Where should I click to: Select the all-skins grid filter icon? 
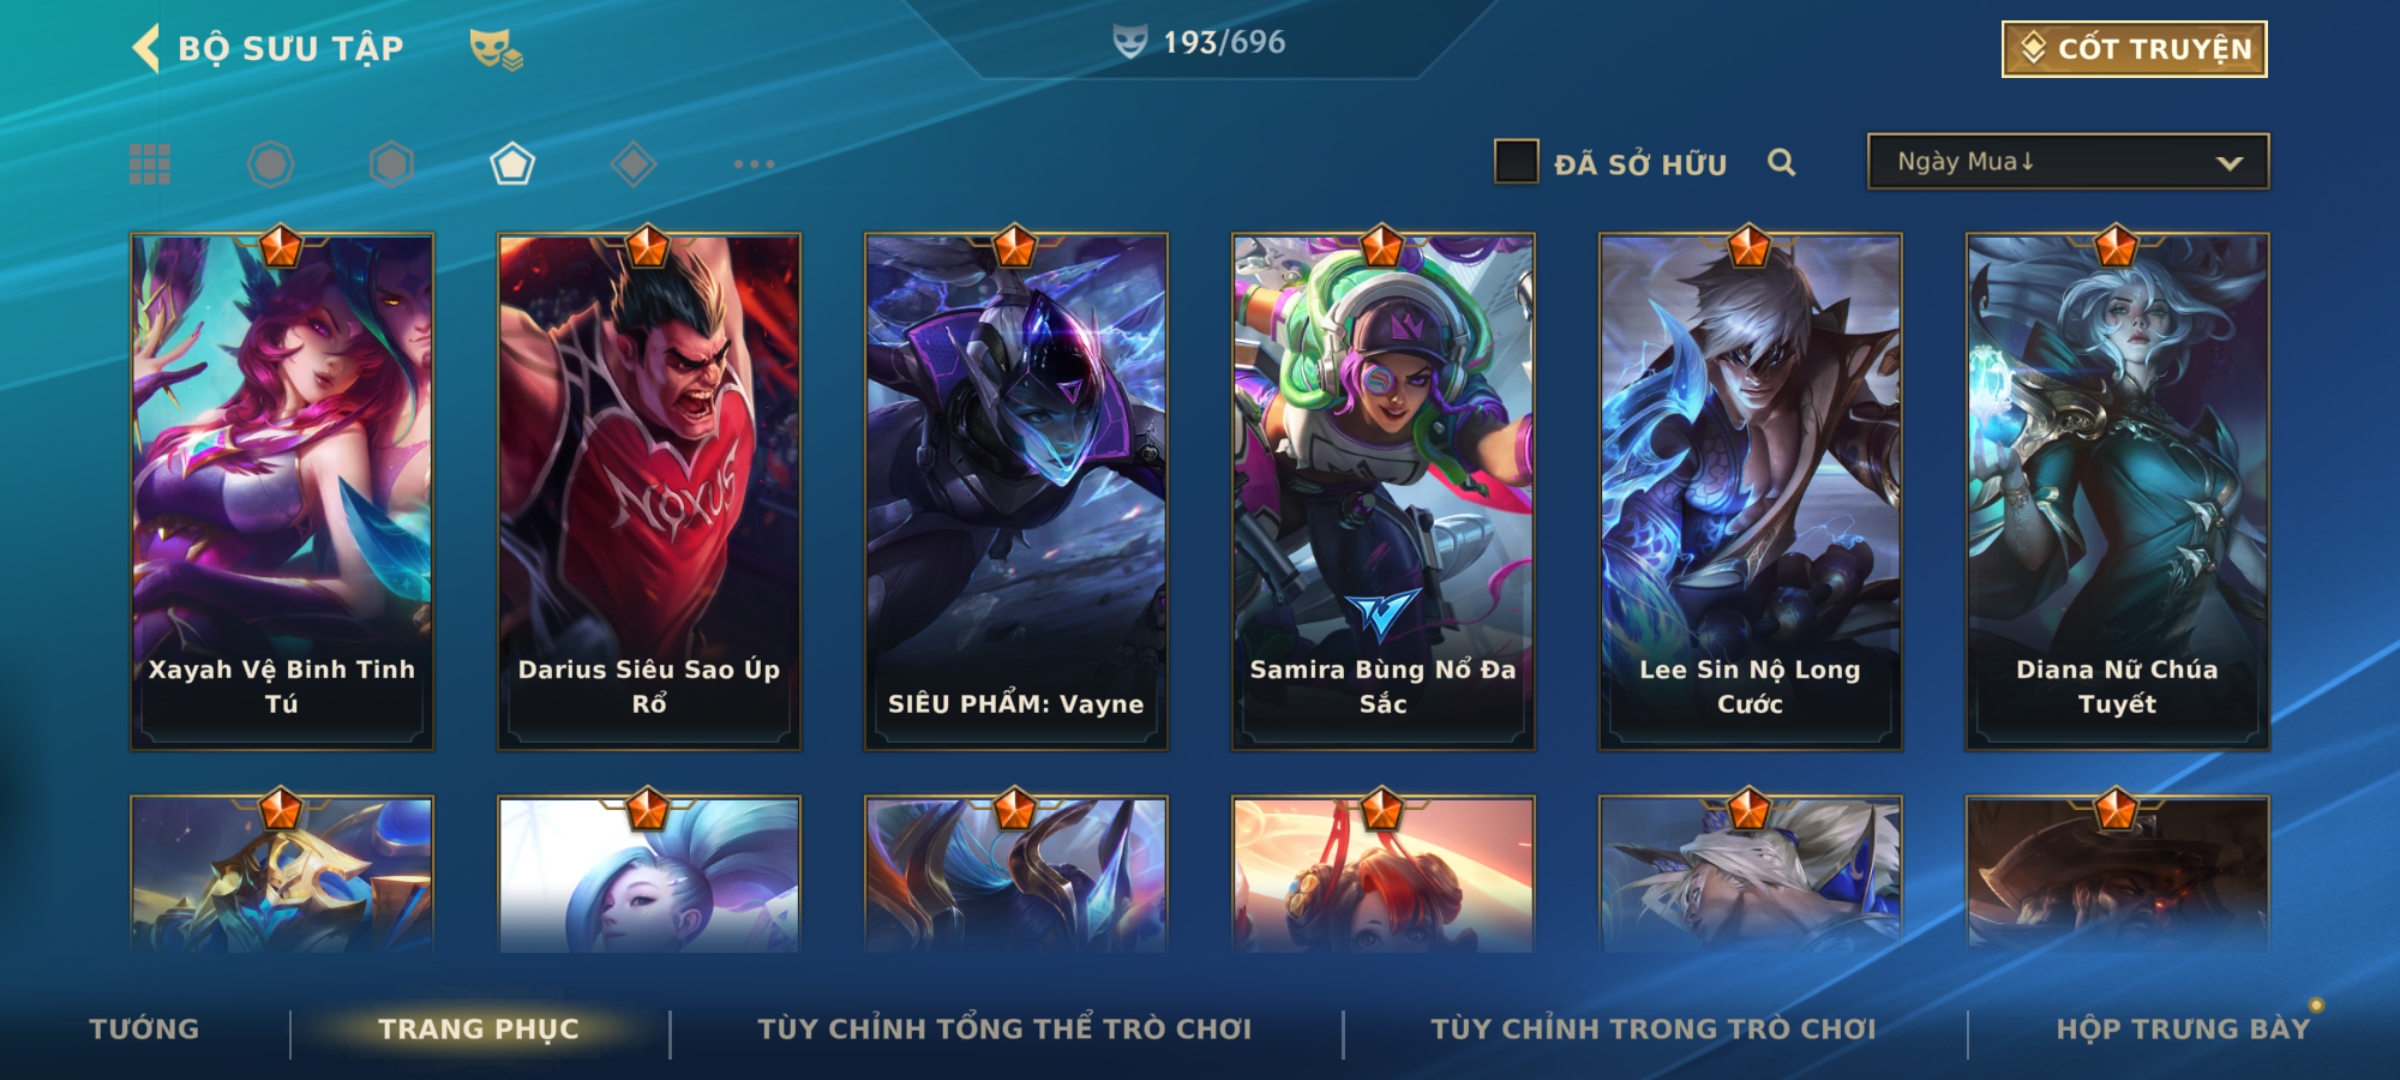tap(150, 164)
